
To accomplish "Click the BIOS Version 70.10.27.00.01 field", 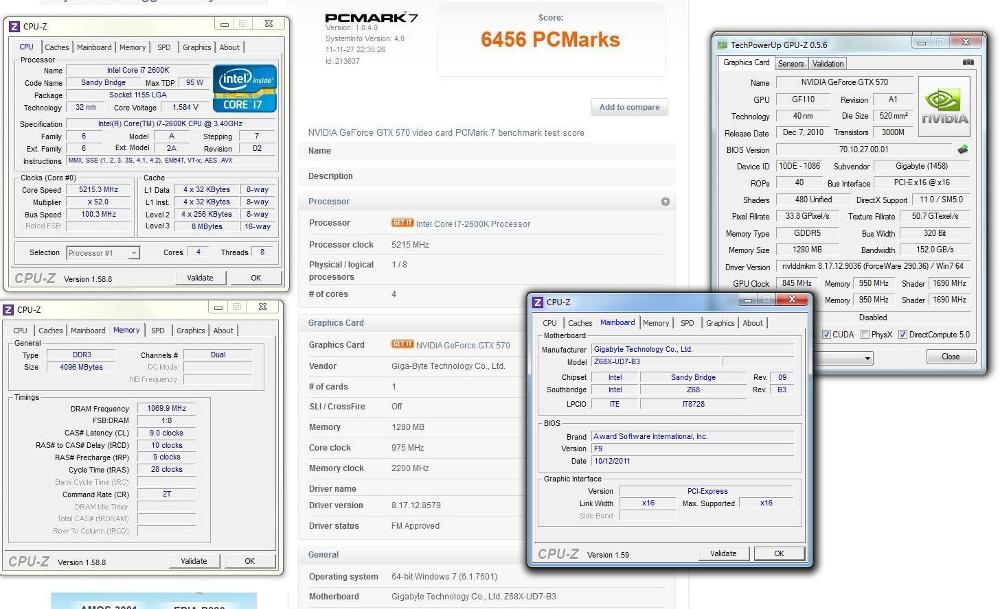I will pyautogui.click(x=864, y=149).
